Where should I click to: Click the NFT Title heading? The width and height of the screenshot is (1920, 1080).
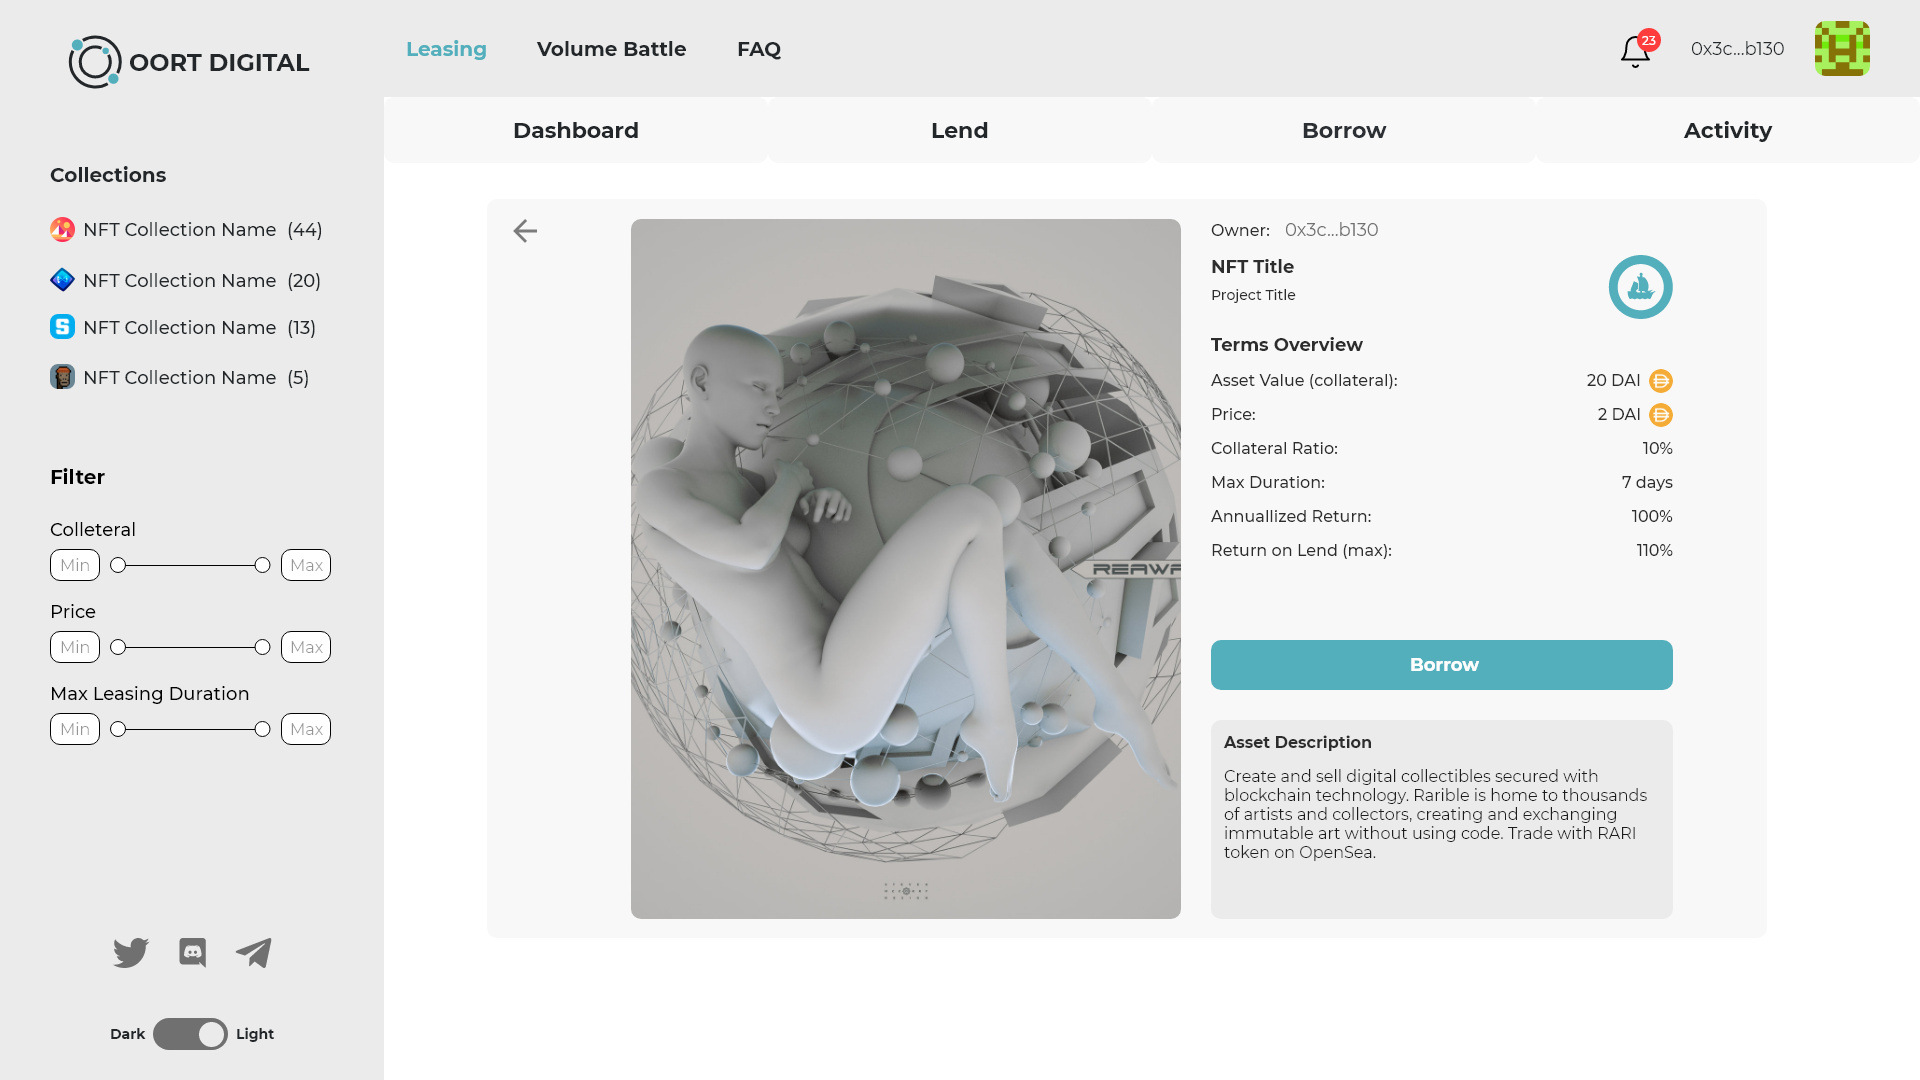tap(1252, 267)
